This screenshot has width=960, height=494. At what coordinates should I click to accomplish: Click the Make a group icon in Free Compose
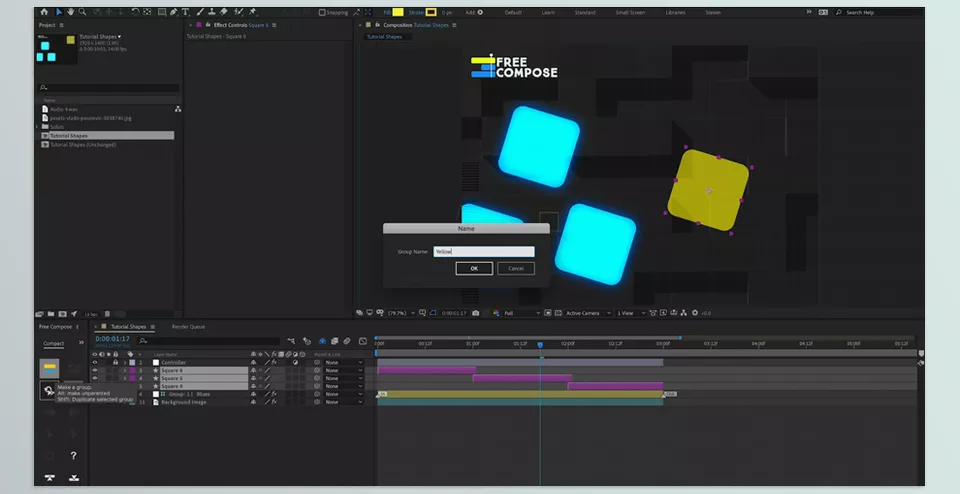(49, 391)
